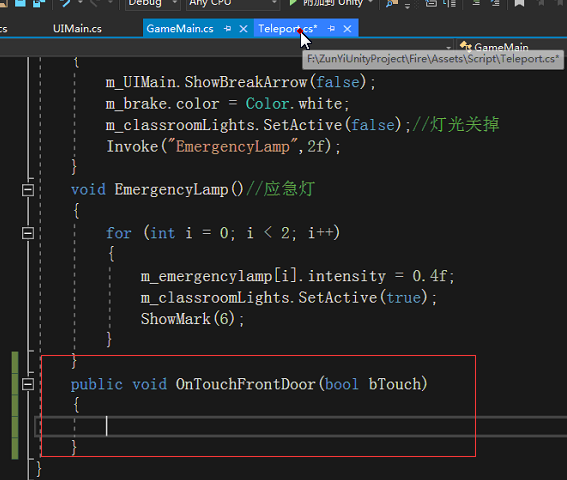Viewport: 567px width, 480px height.
Task: Click the Find in Files toolbar icon
Action: pos(392,3)
